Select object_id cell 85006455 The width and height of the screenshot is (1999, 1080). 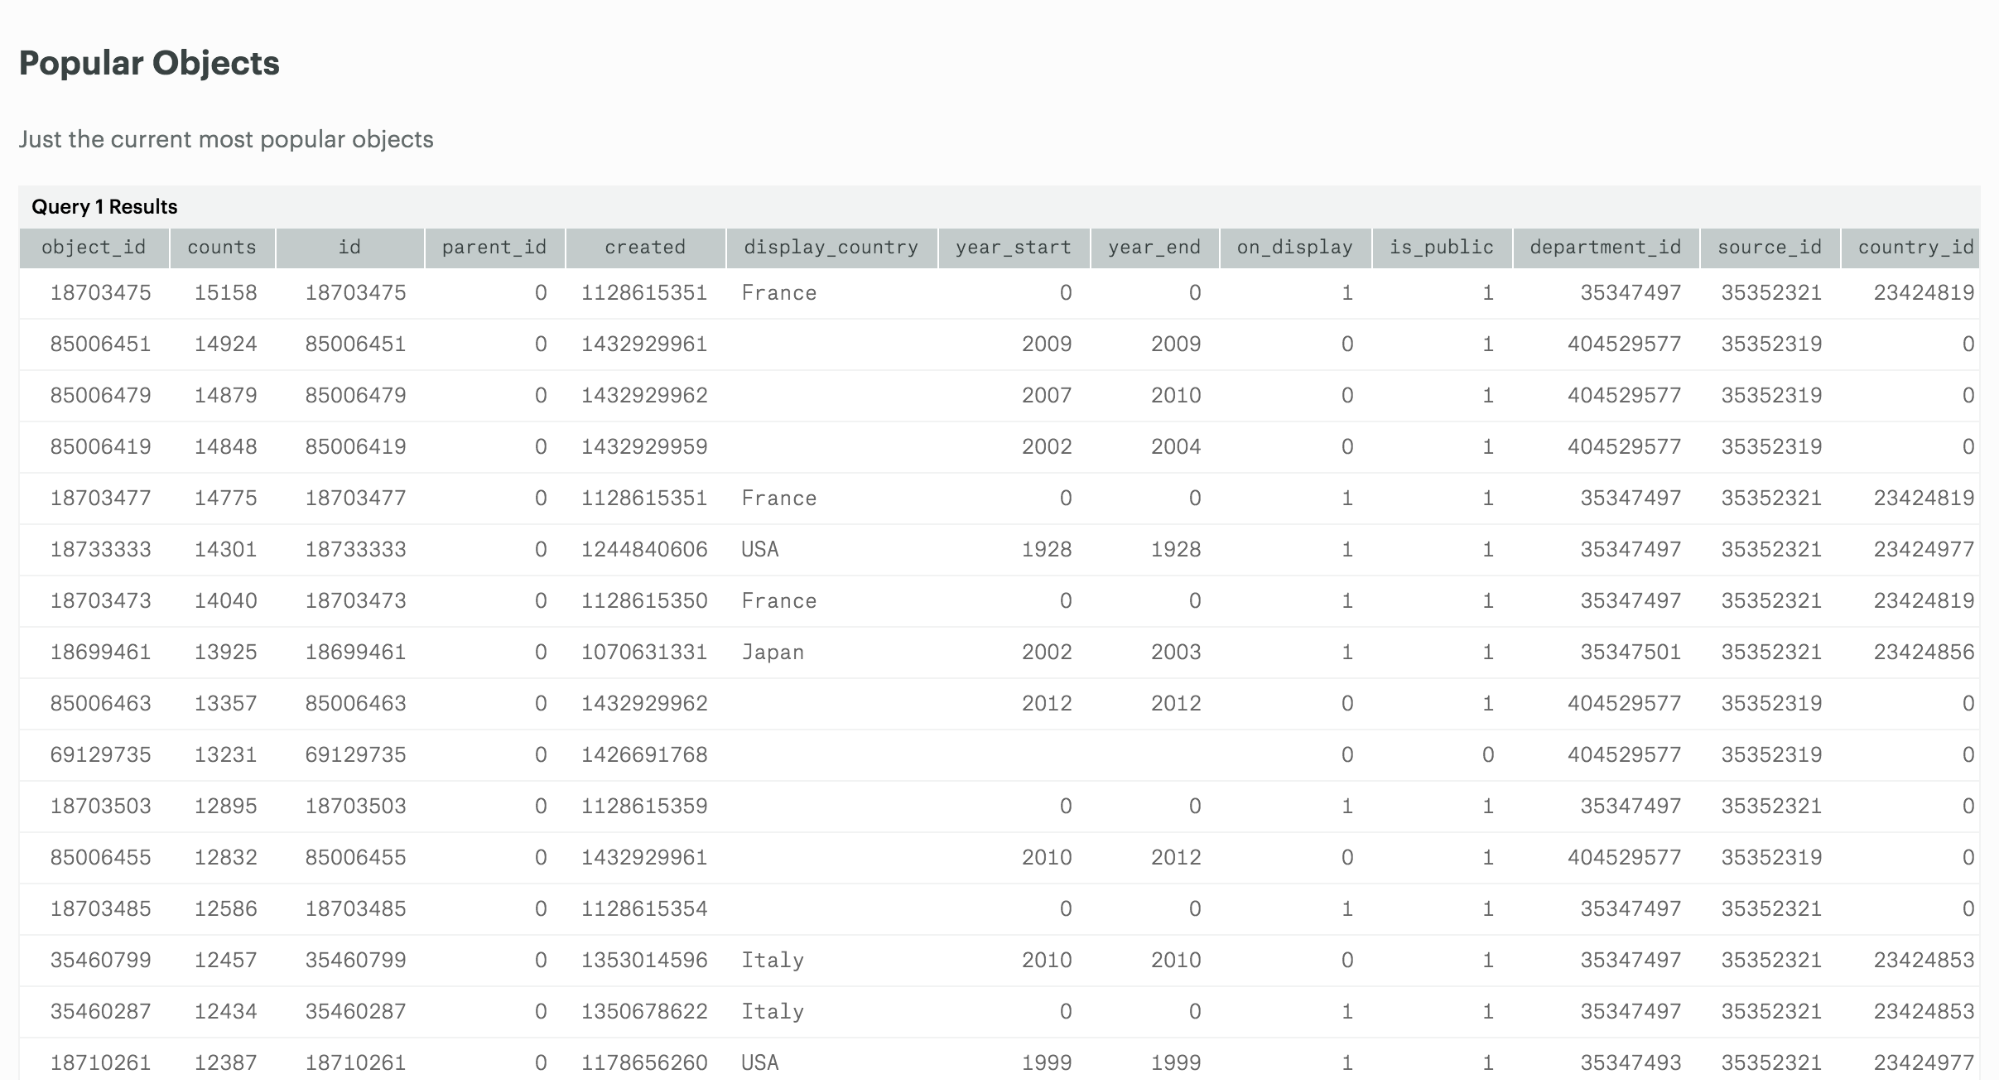point(101,857)
